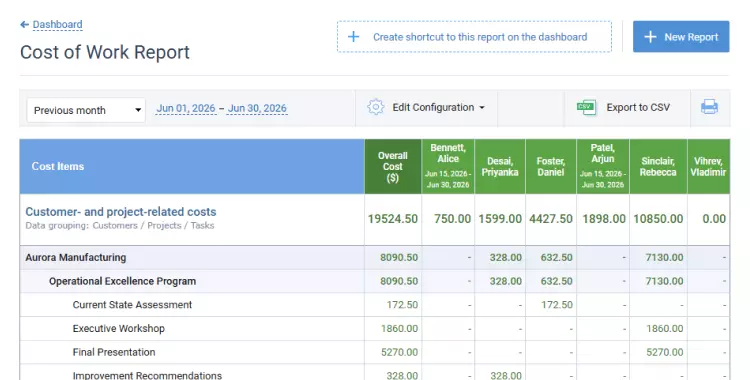Click Desai total 1599.00
This screenshot has width=750, height=380.
[500, 219]
